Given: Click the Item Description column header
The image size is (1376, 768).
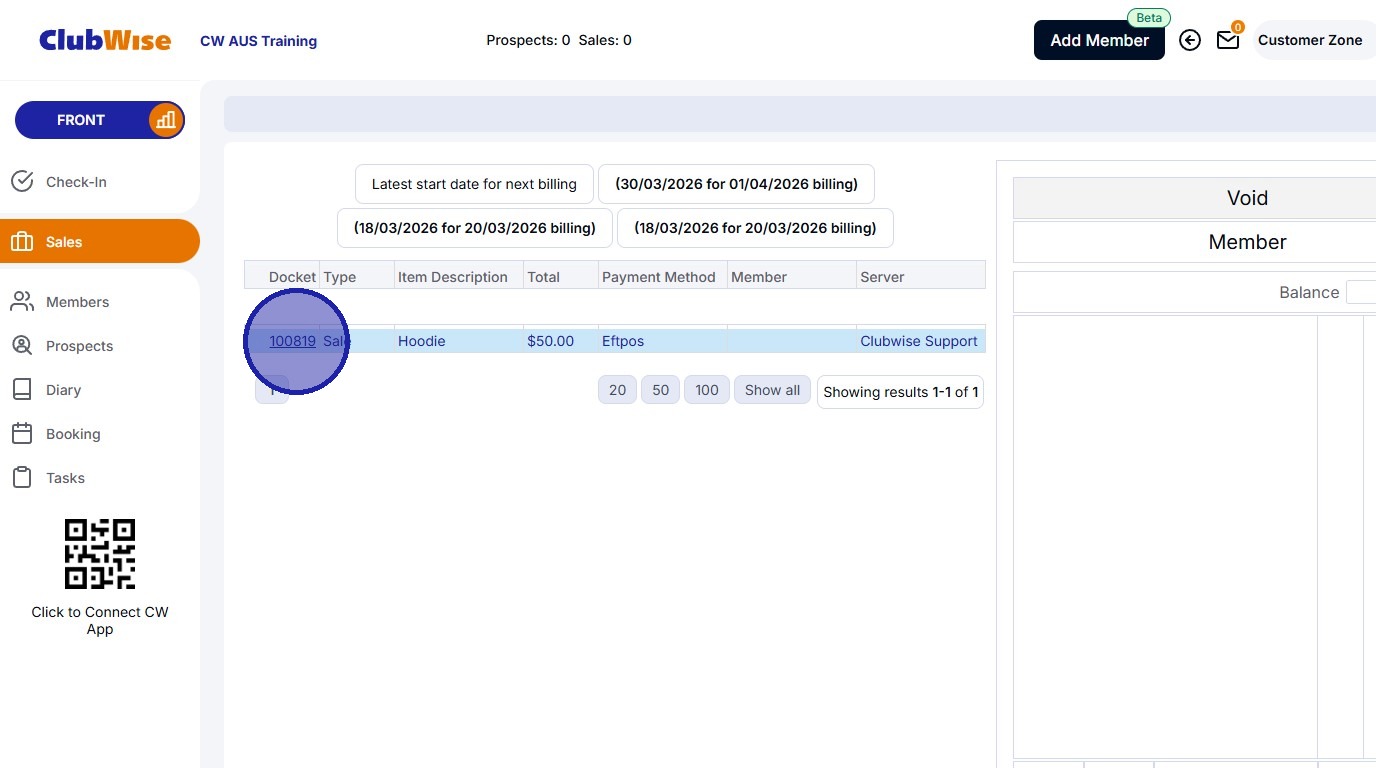Looking at the screenshot, I should (458, 277).
